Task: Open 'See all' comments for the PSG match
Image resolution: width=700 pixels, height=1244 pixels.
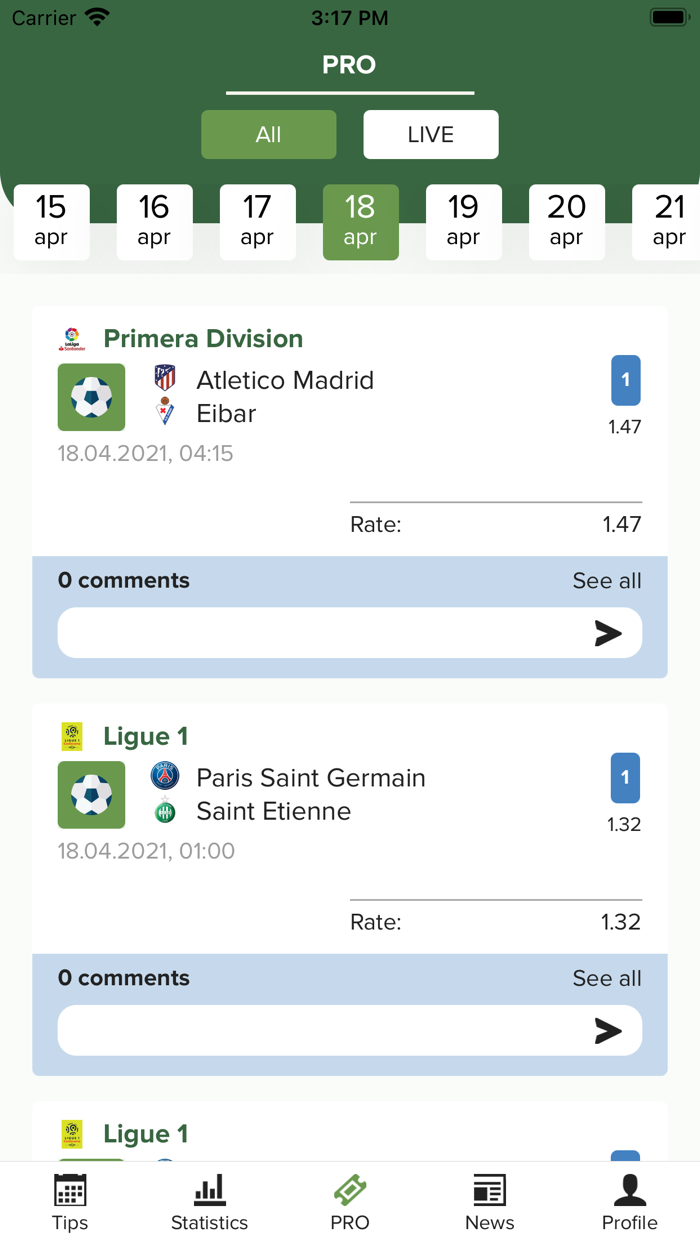Action: tap(607, 978)
